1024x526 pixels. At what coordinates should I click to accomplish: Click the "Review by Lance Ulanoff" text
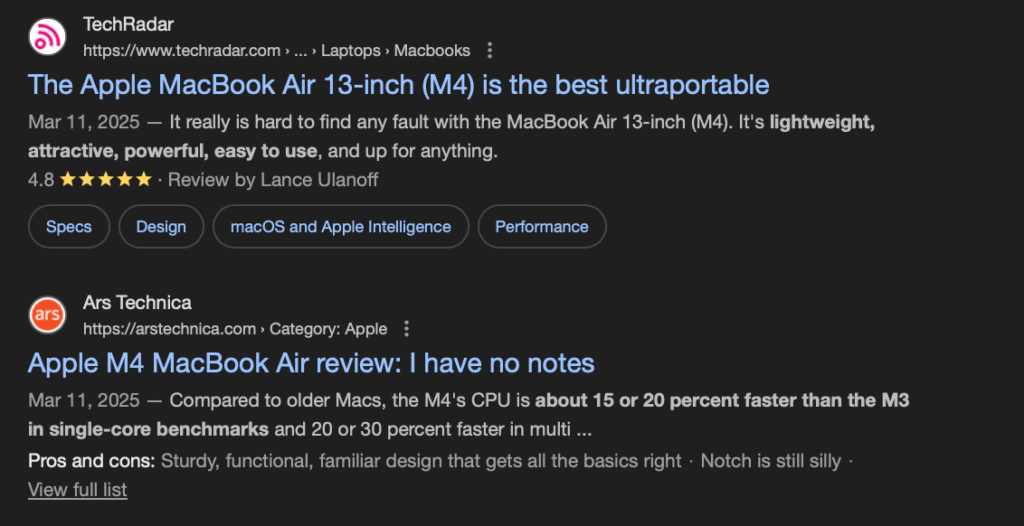(273, 180)
